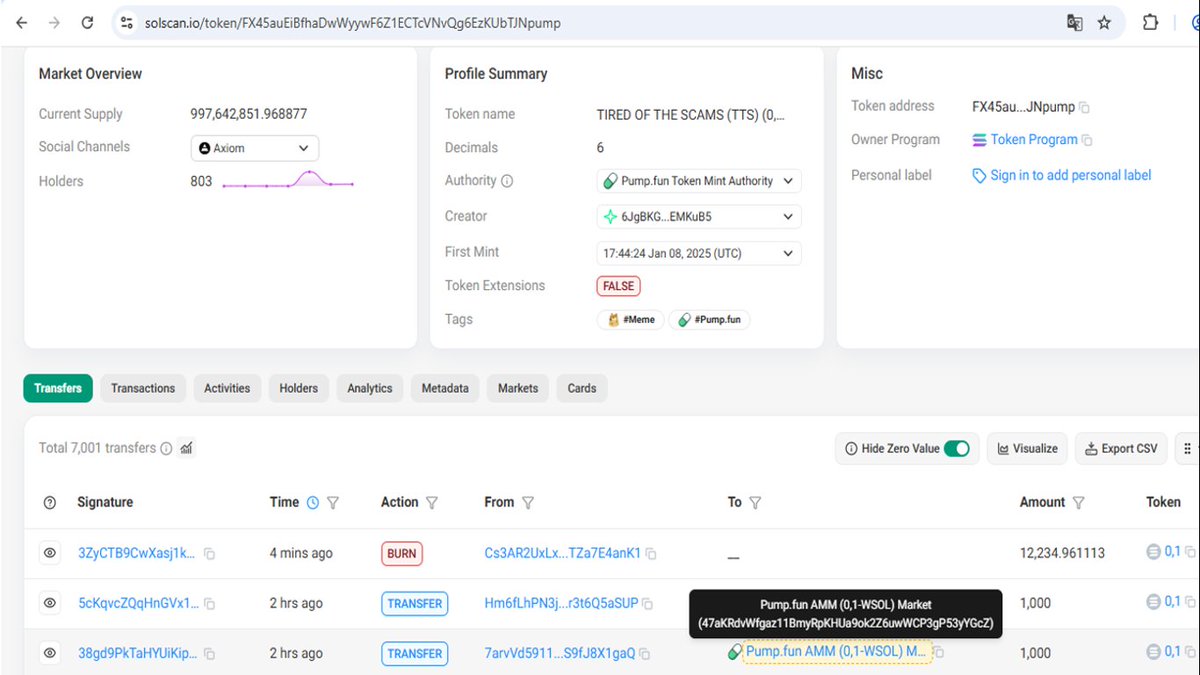View details eye icon for 3ZyCTB9CwXasj1k row
Screen dimensions: 1200x675
pyautogui.click(x=50, y=553)
